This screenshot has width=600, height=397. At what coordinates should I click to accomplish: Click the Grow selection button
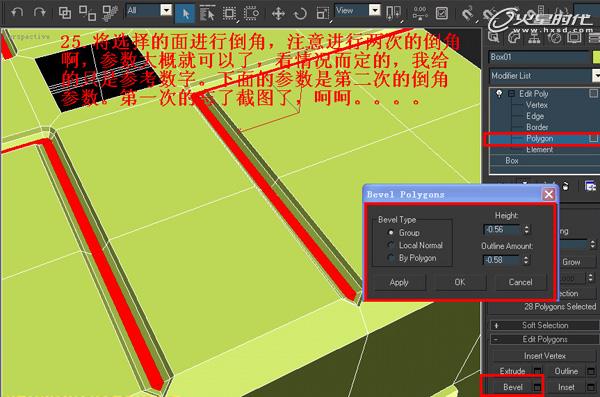[x=577, y=262]
